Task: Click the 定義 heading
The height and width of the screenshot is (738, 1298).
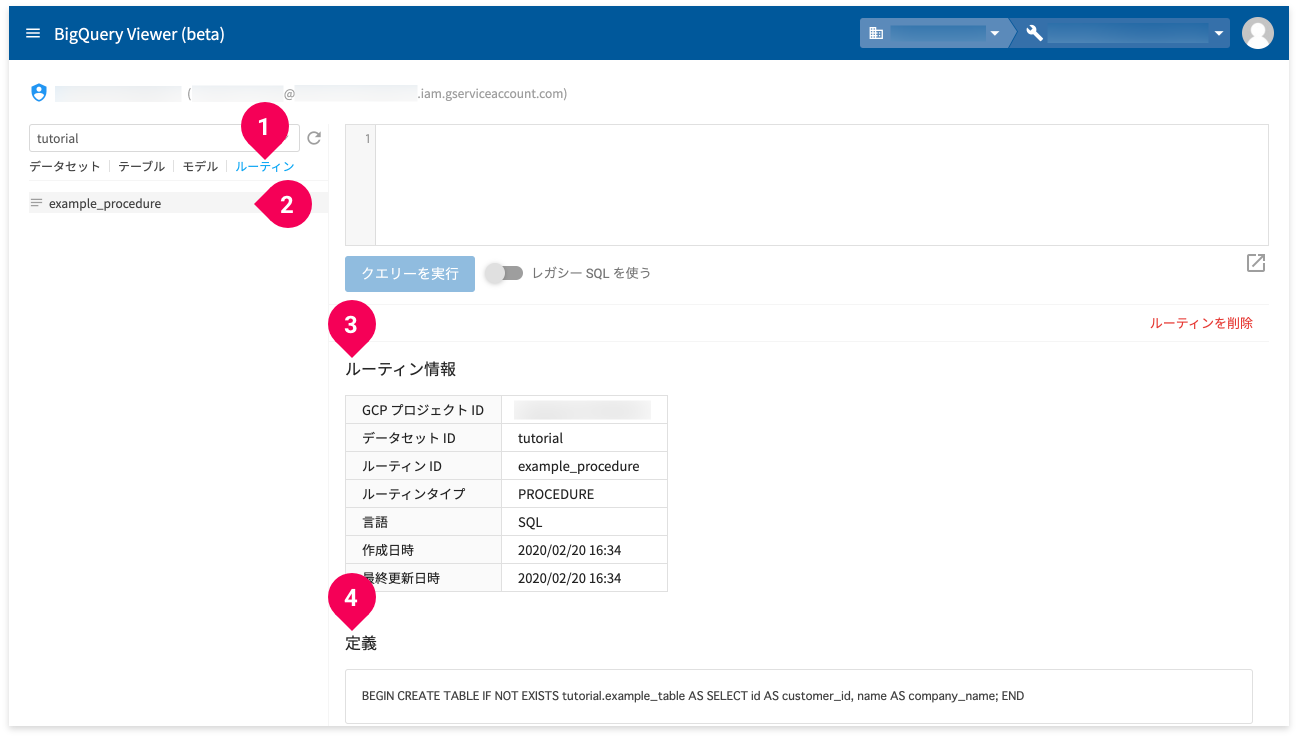Action: point(361,643)
